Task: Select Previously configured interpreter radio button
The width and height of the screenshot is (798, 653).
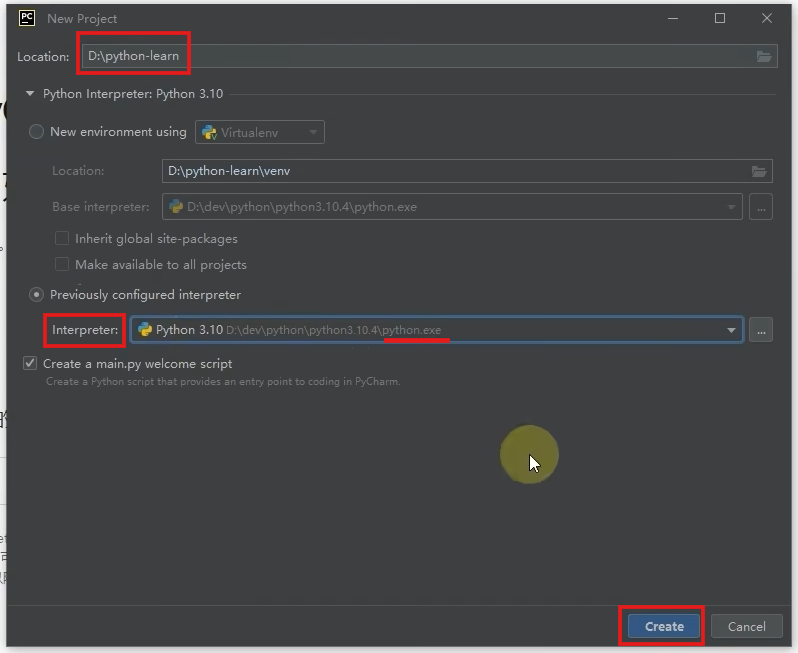Action: (x=36, y=295)
